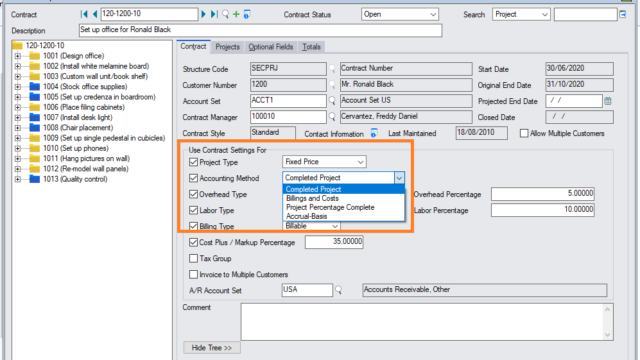The width and height of the screenshot is (640, 360).
Task: Switch to Totals tab
Action: click(x=311, y=47)
